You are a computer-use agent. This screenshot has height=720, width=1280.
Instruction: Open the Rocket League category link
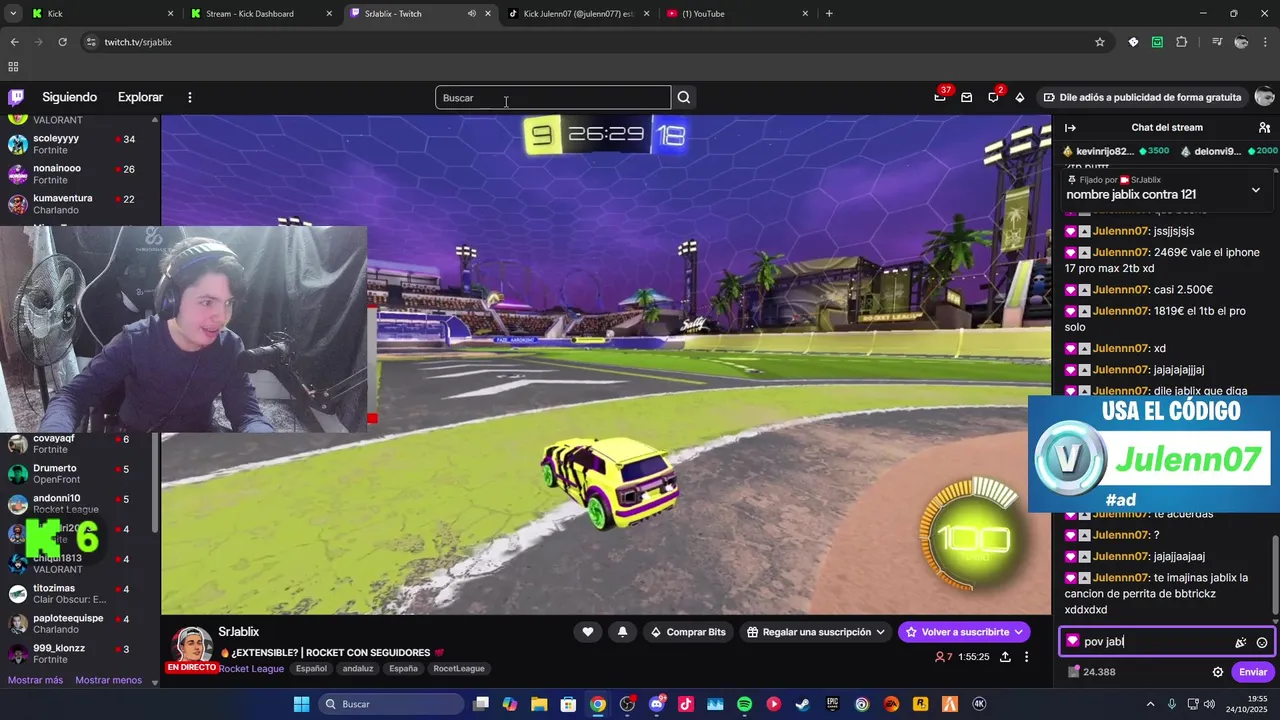click(x=251, y=669)
